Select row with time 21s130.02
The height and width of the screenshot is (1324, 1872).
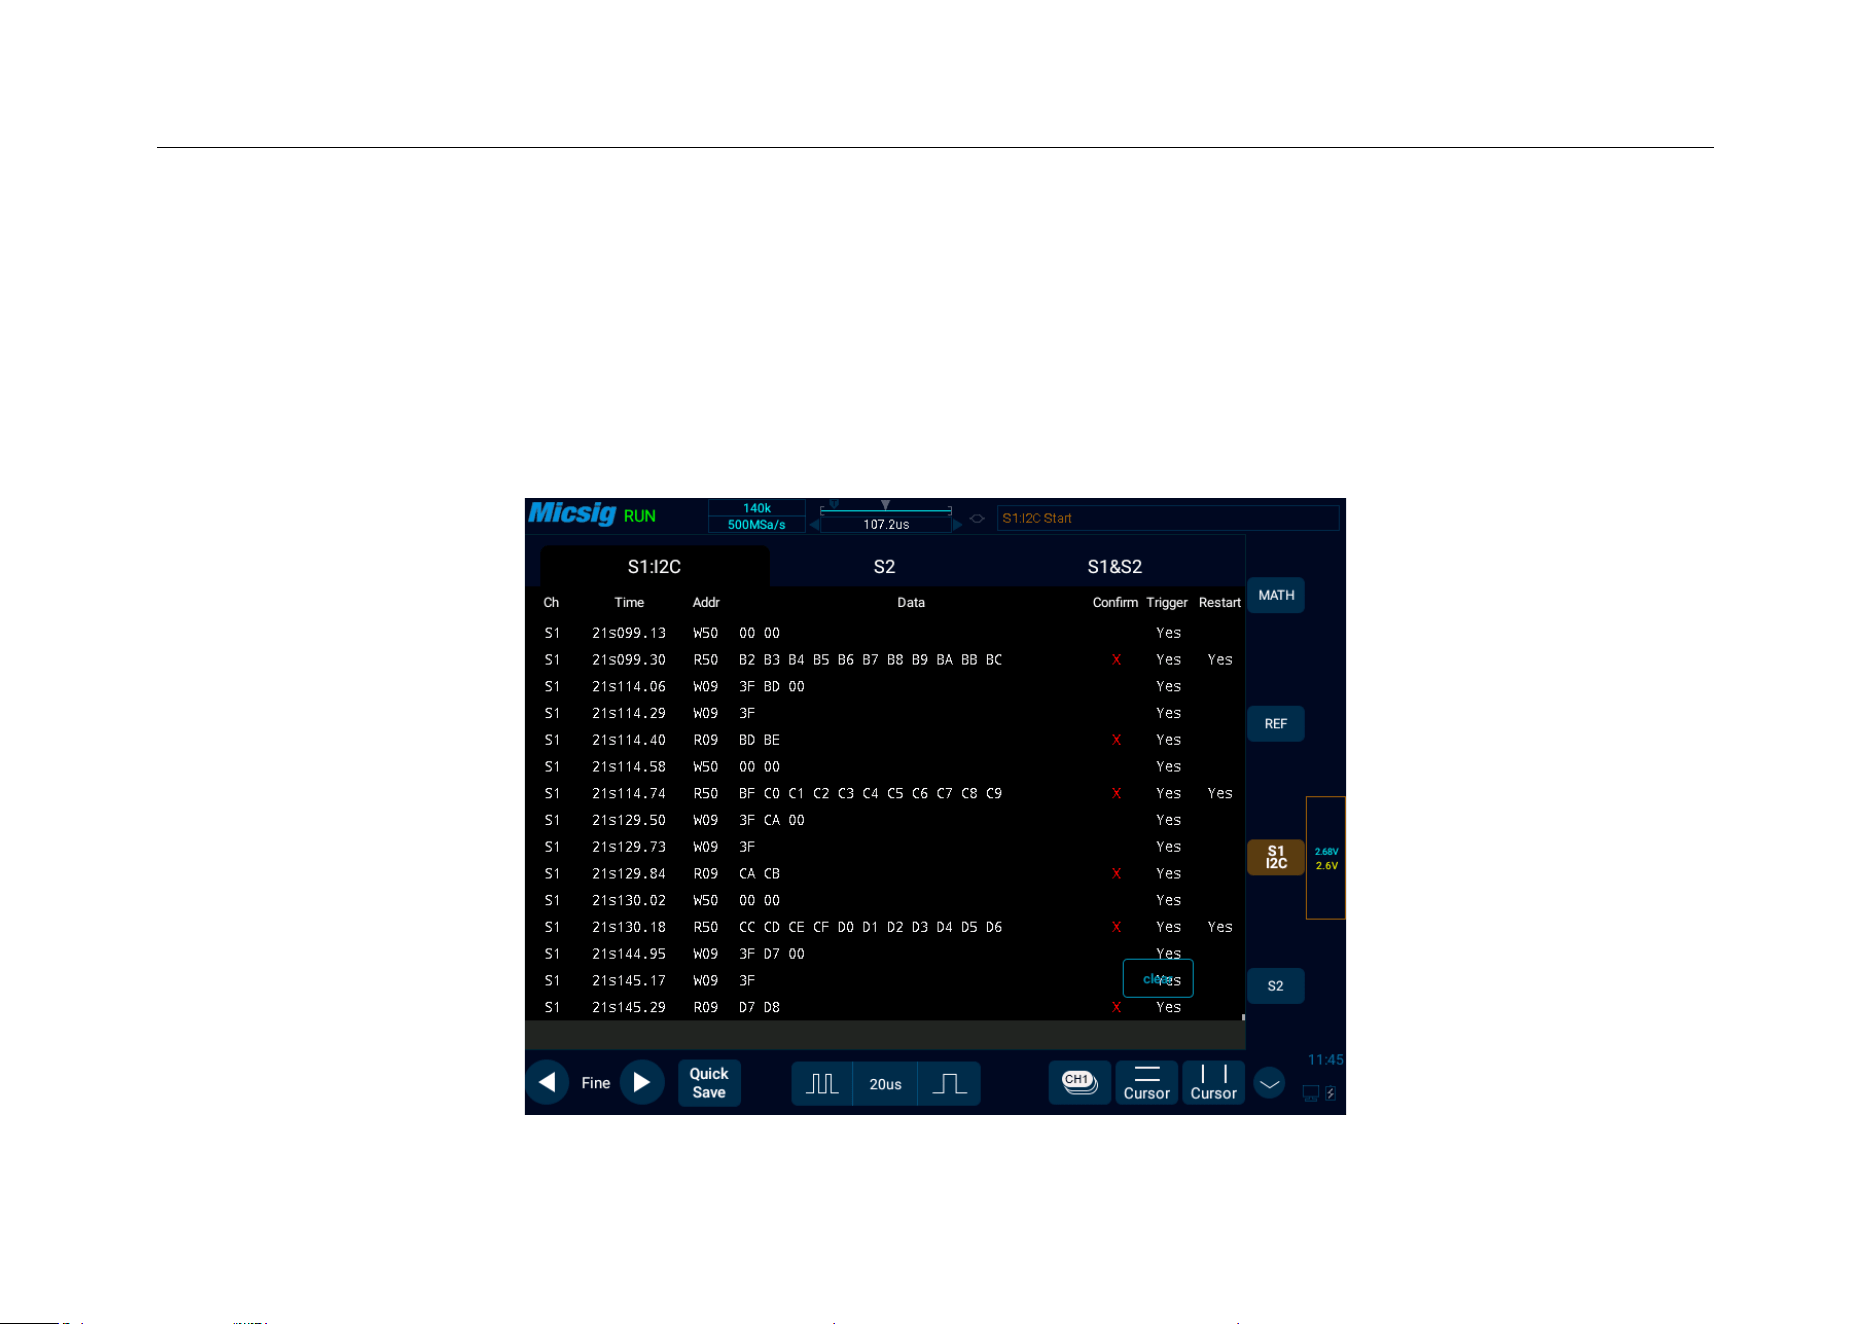pos(885,901)
